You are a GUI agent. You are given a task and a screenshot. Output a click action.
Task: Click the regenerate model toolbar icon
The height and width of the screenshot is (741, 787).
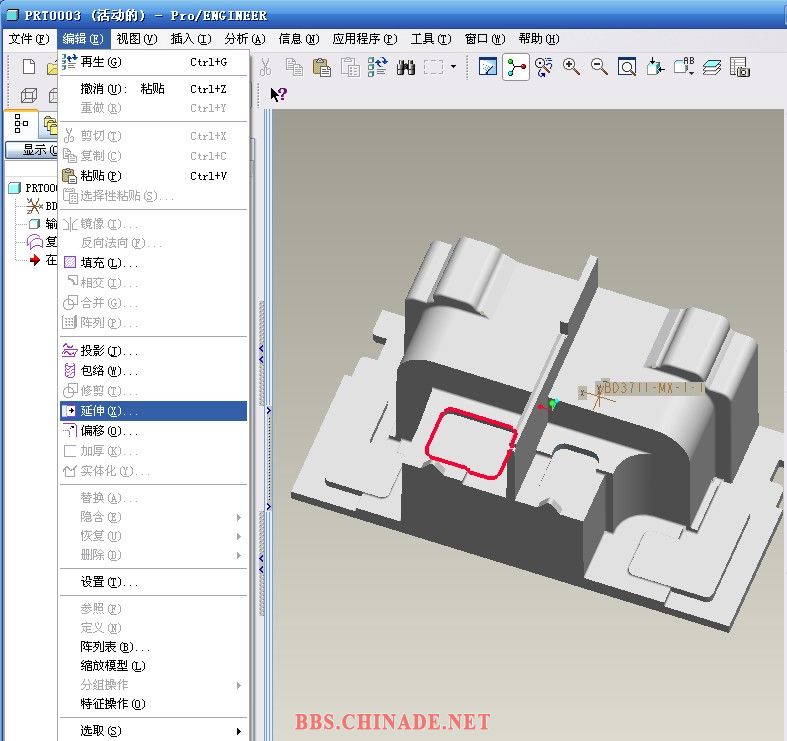click(377, 67)
